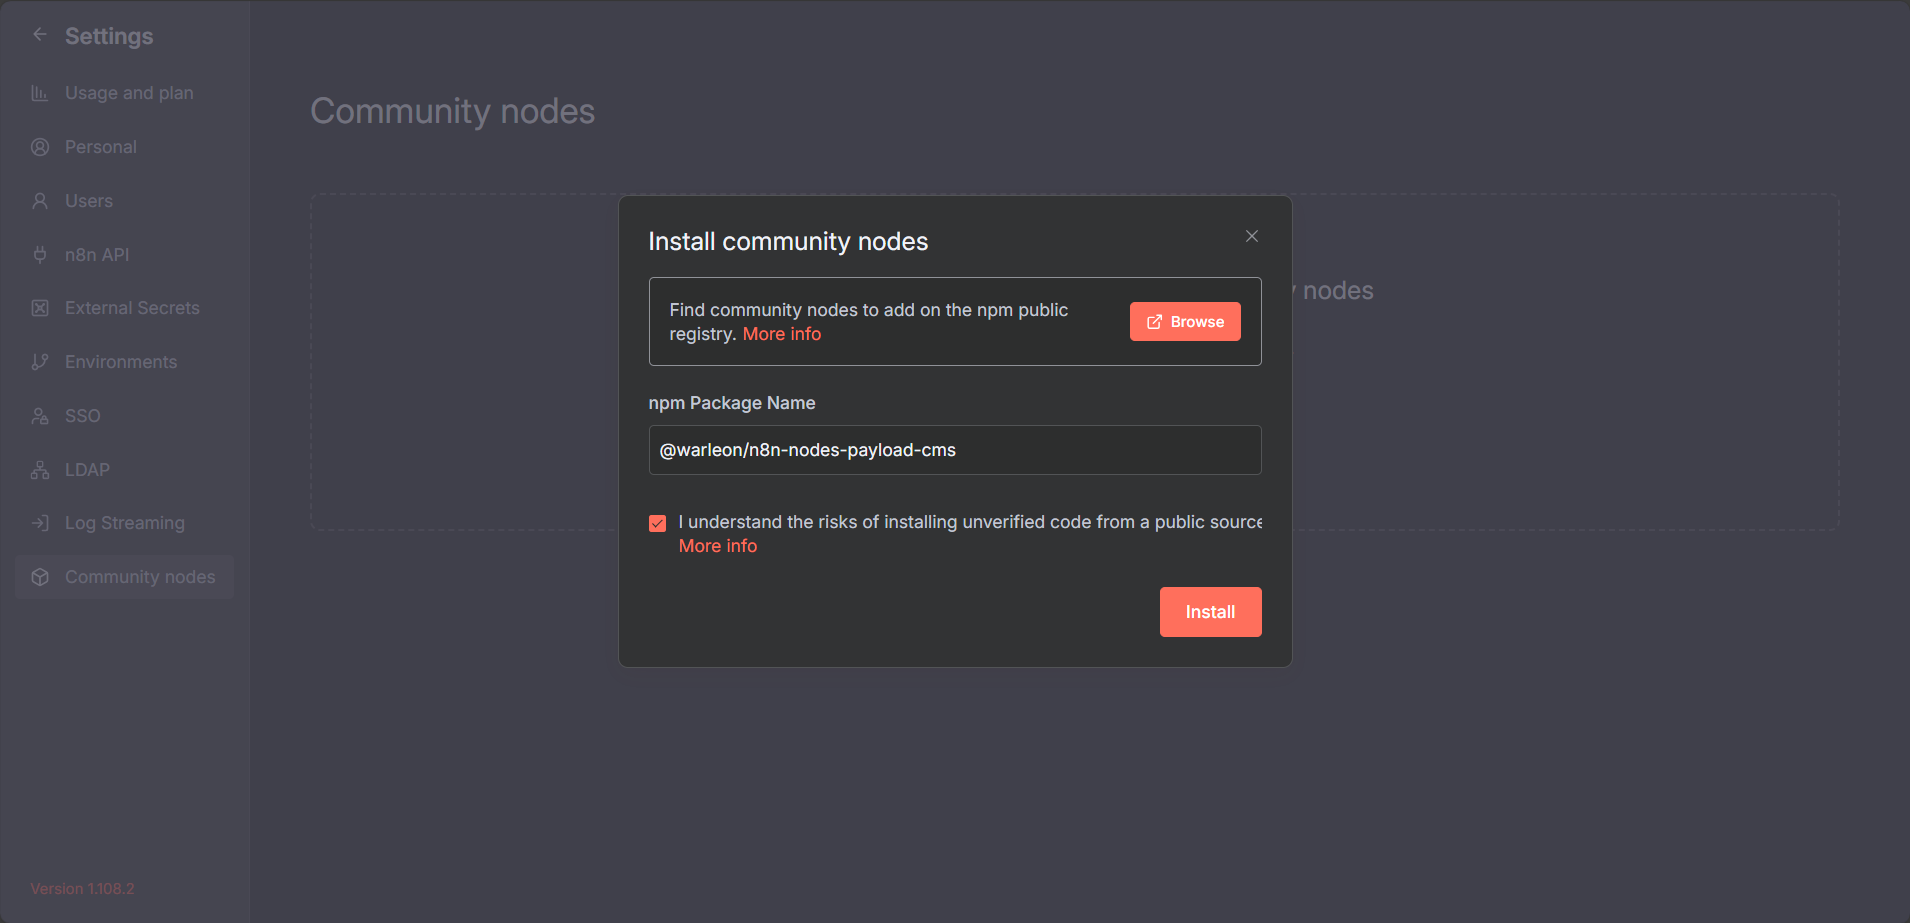The width and height of the screenshot is (1910, 923).
Task: Open Usage and plan settings
Action: [x=125, y=93]
